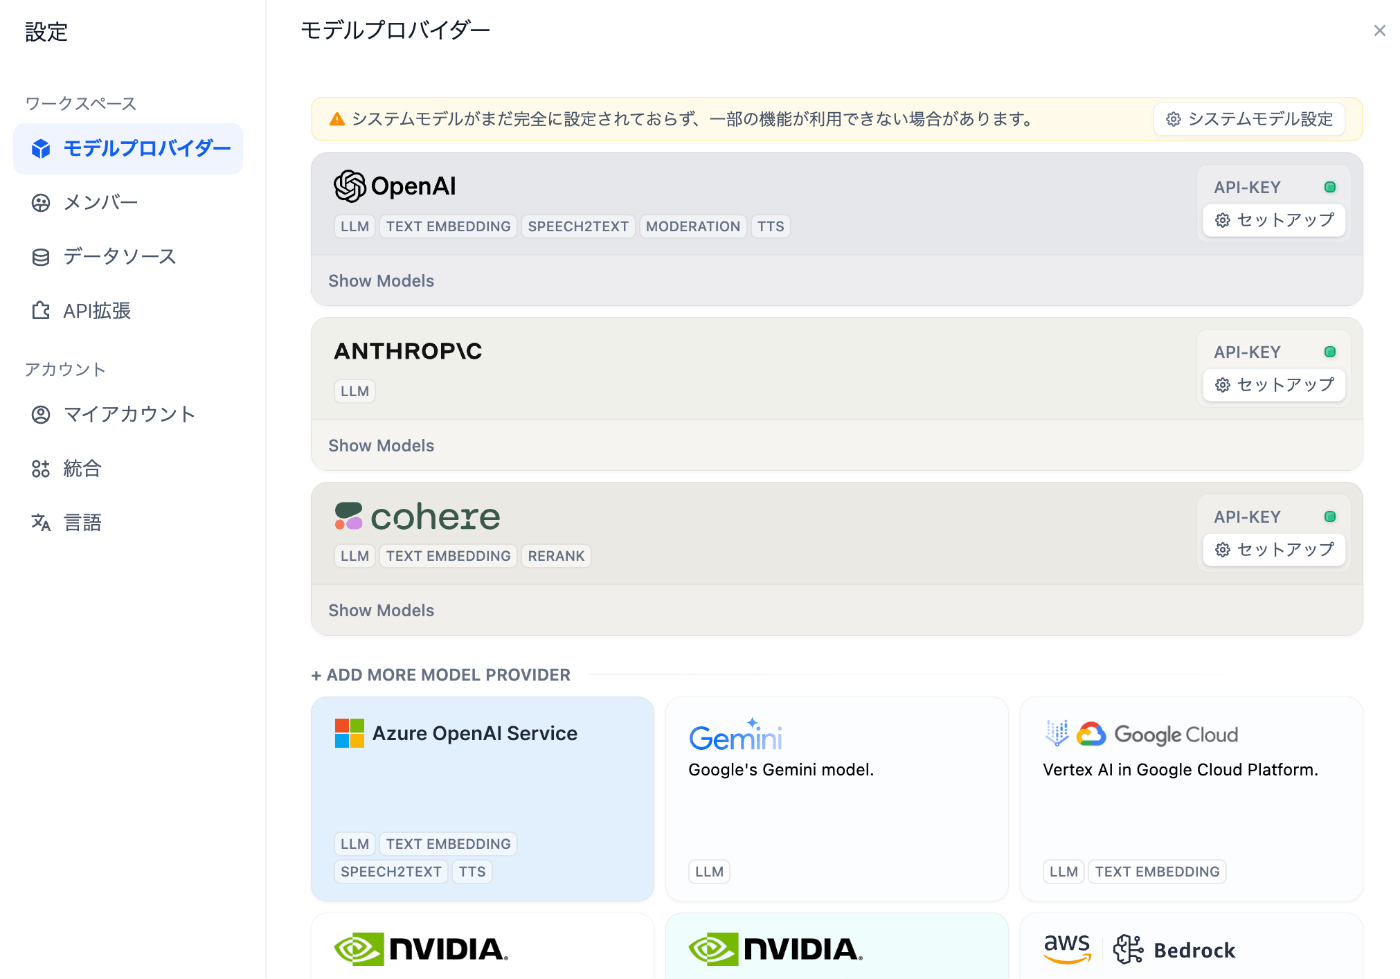Click the aws logo on Bedrock card

(1067, 949)
